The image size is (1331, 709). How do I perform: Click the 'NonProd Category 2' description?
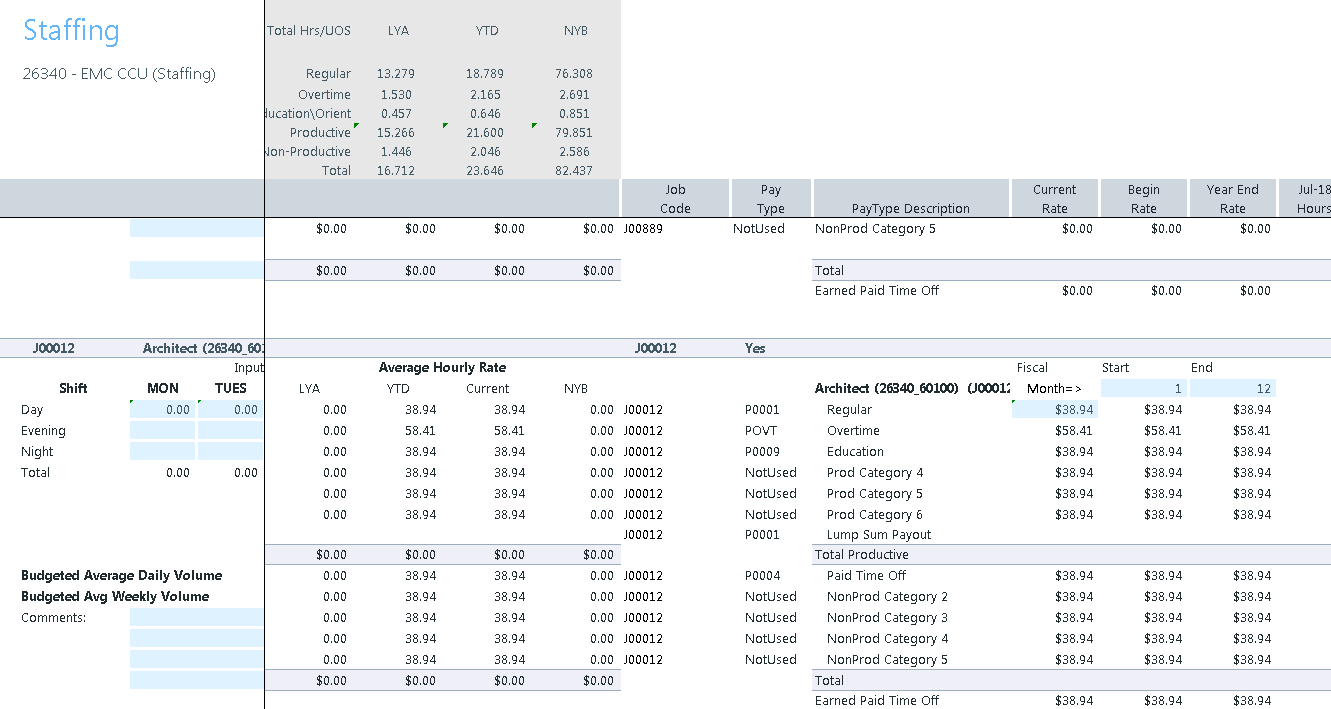(x=887, y=597)
